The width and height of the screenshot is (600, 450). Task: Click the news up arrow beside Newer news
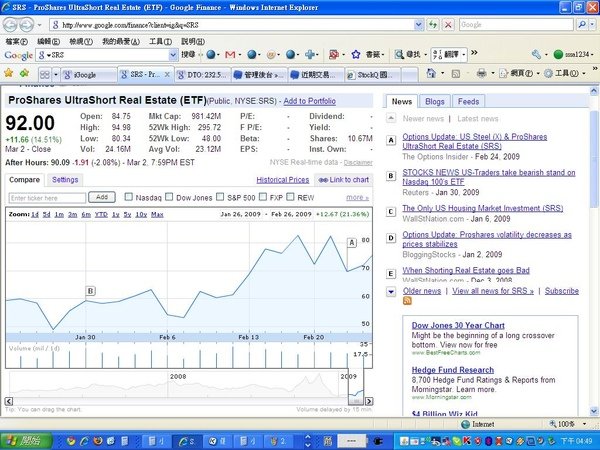point(391,118)
